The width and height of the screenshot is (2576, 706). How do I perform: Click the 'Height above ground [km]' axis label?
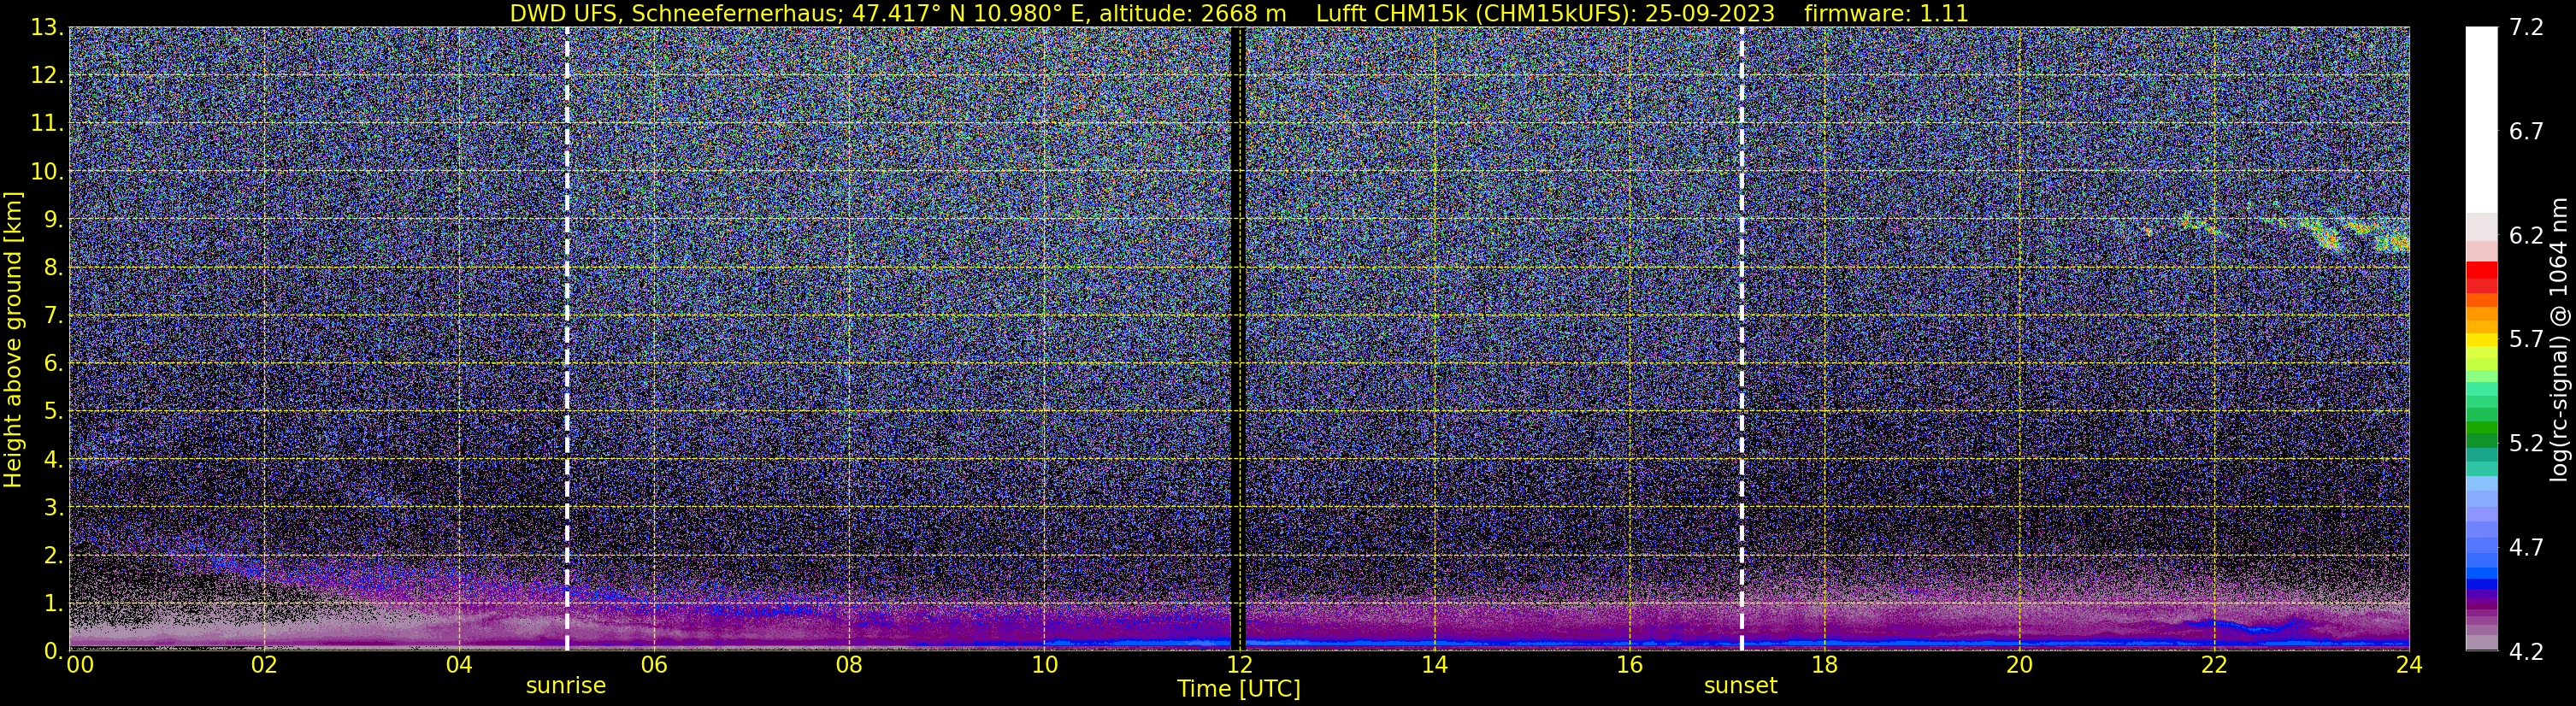[x=13, y=340]
